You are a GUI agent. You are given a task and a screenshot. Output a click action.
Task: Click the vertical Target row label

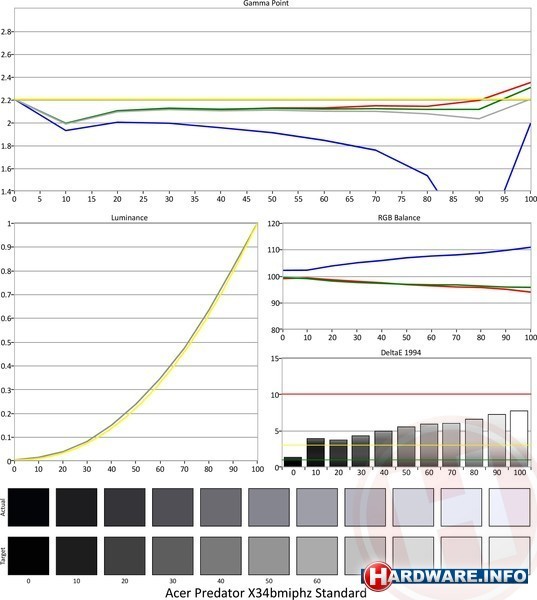[3, 556]
